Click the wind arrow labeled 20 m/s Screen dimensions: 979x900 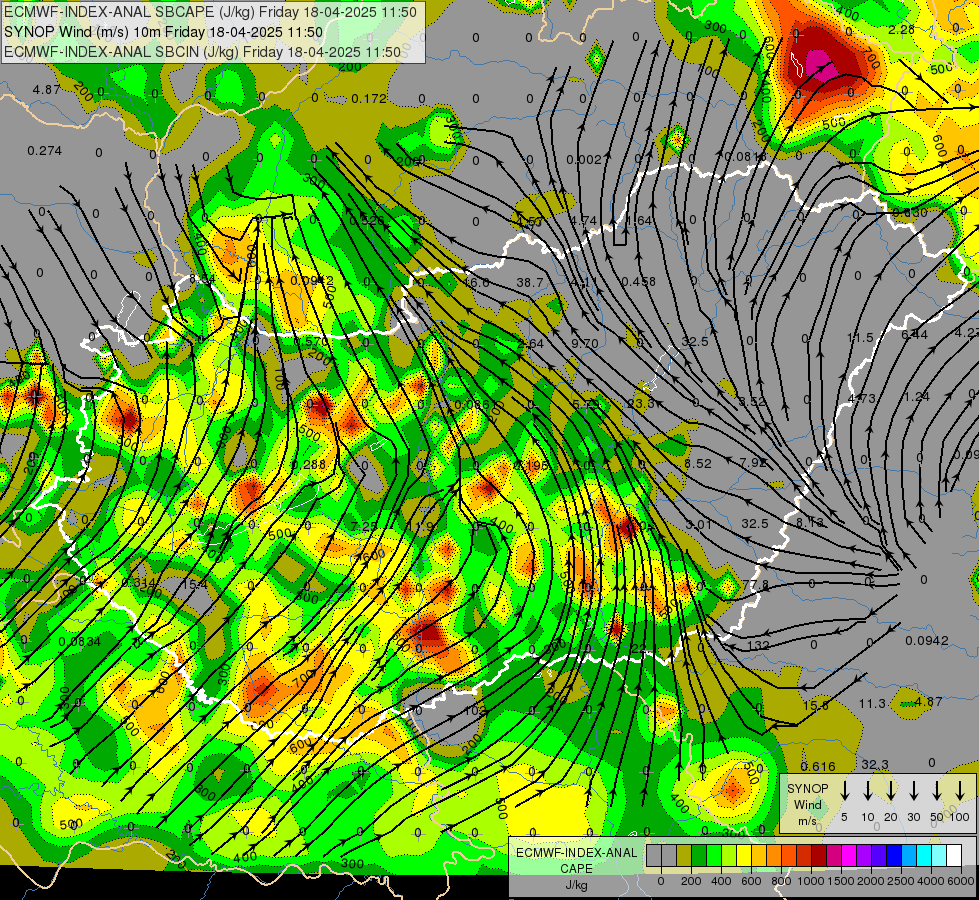pyautogui.click(x=890, y=791)
